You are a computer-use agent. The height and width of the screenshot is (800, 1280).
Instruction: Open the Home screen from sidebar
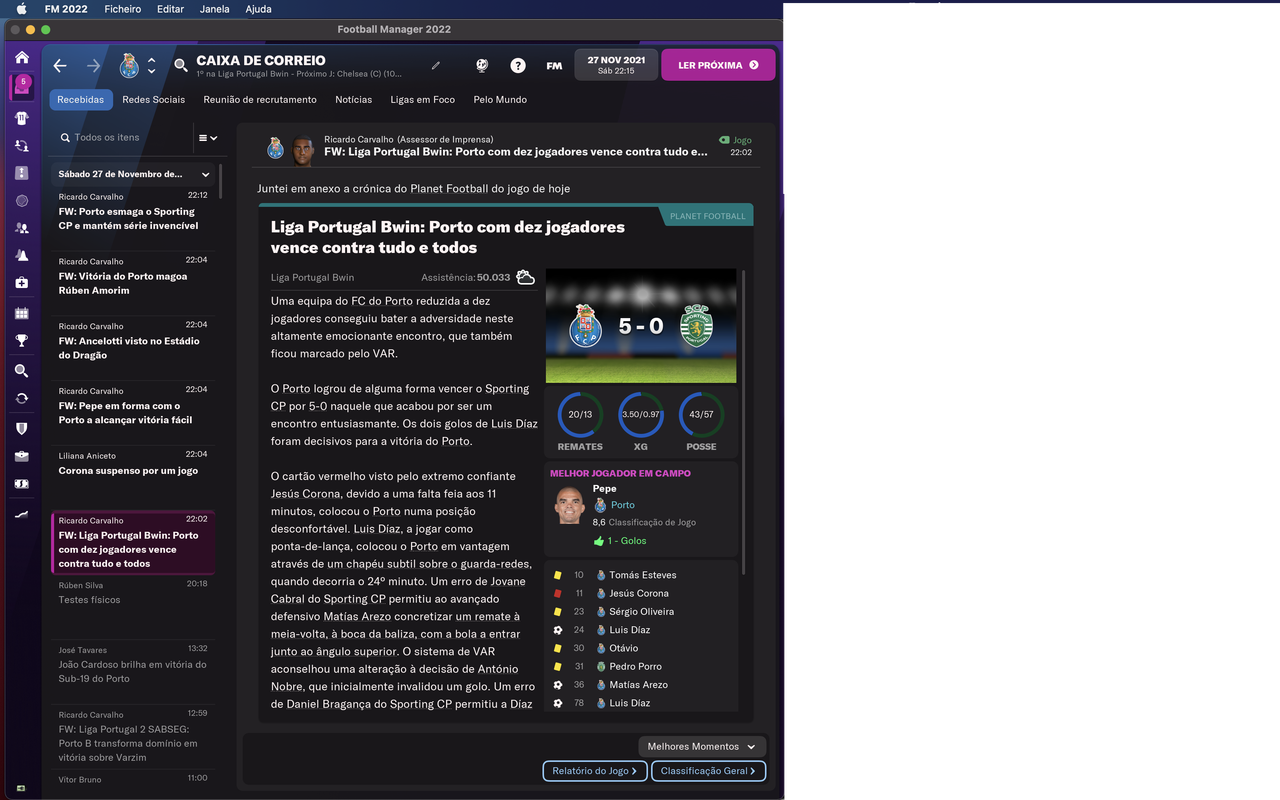pos(22,58)
